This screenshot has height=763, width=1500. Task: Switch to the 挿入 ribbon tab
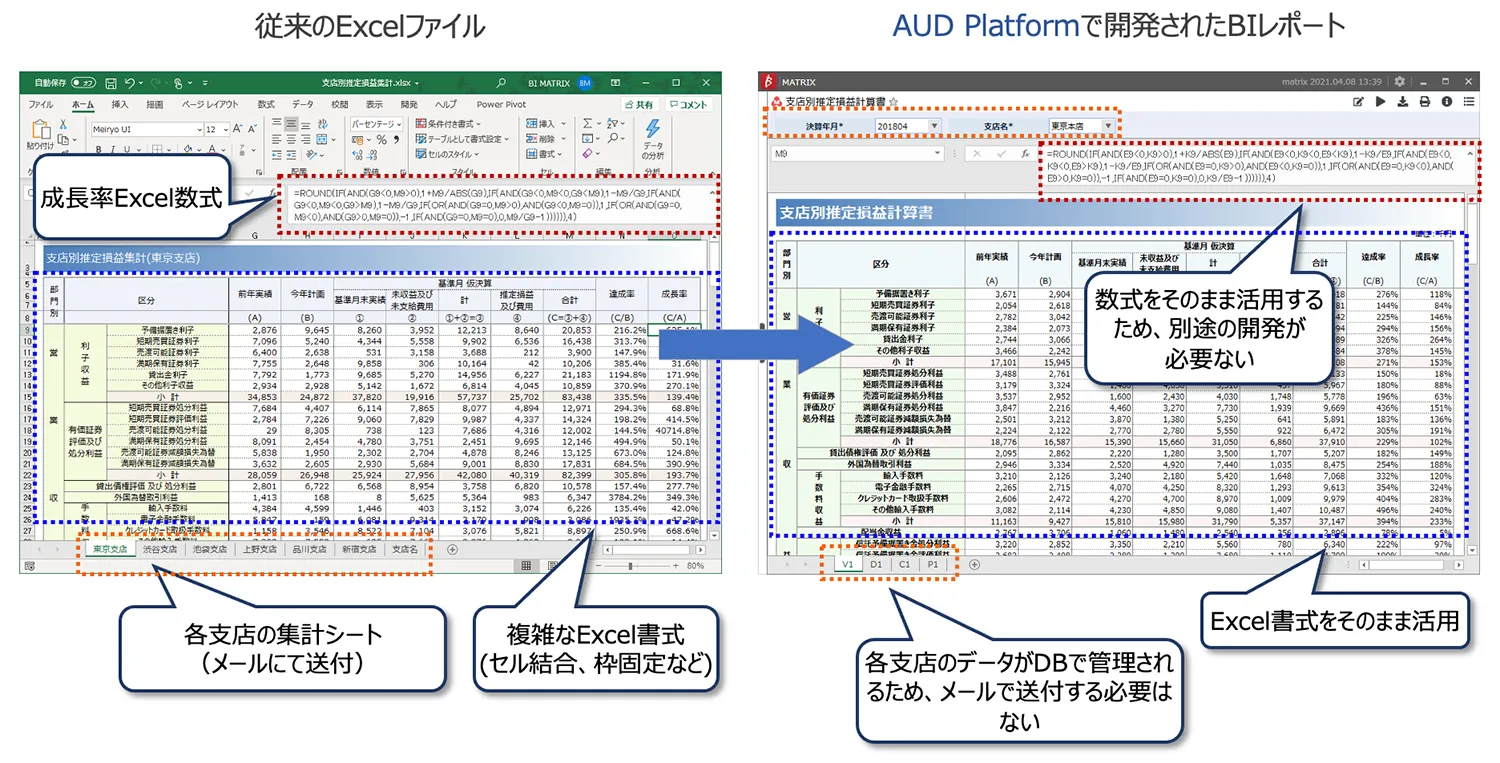(120, 104)
